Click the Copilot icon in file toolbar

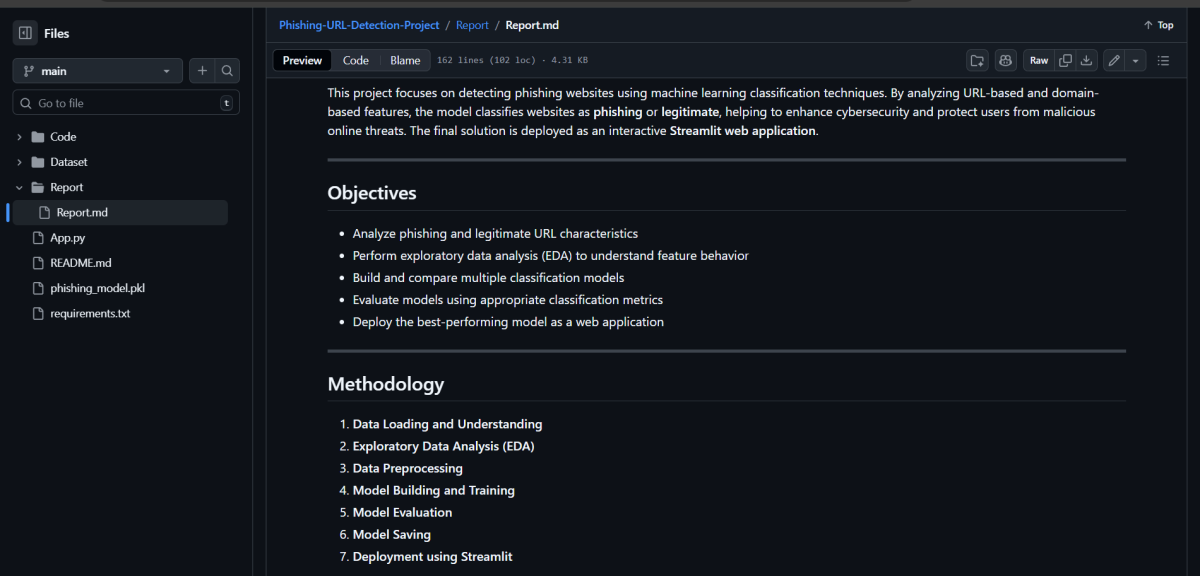click(x=1005, y=61)
